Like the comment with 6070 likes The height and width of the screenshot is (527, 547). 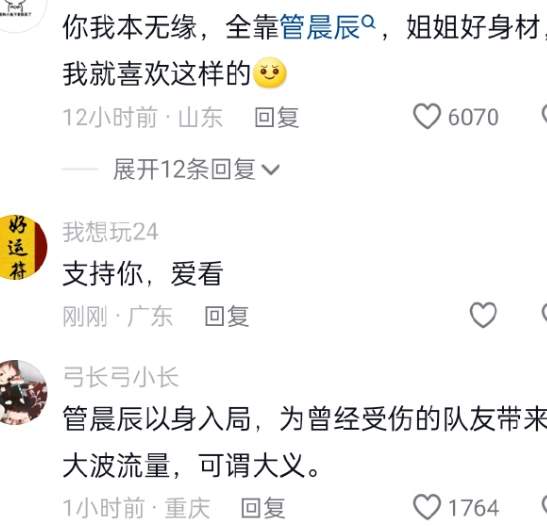coord(427,116)
